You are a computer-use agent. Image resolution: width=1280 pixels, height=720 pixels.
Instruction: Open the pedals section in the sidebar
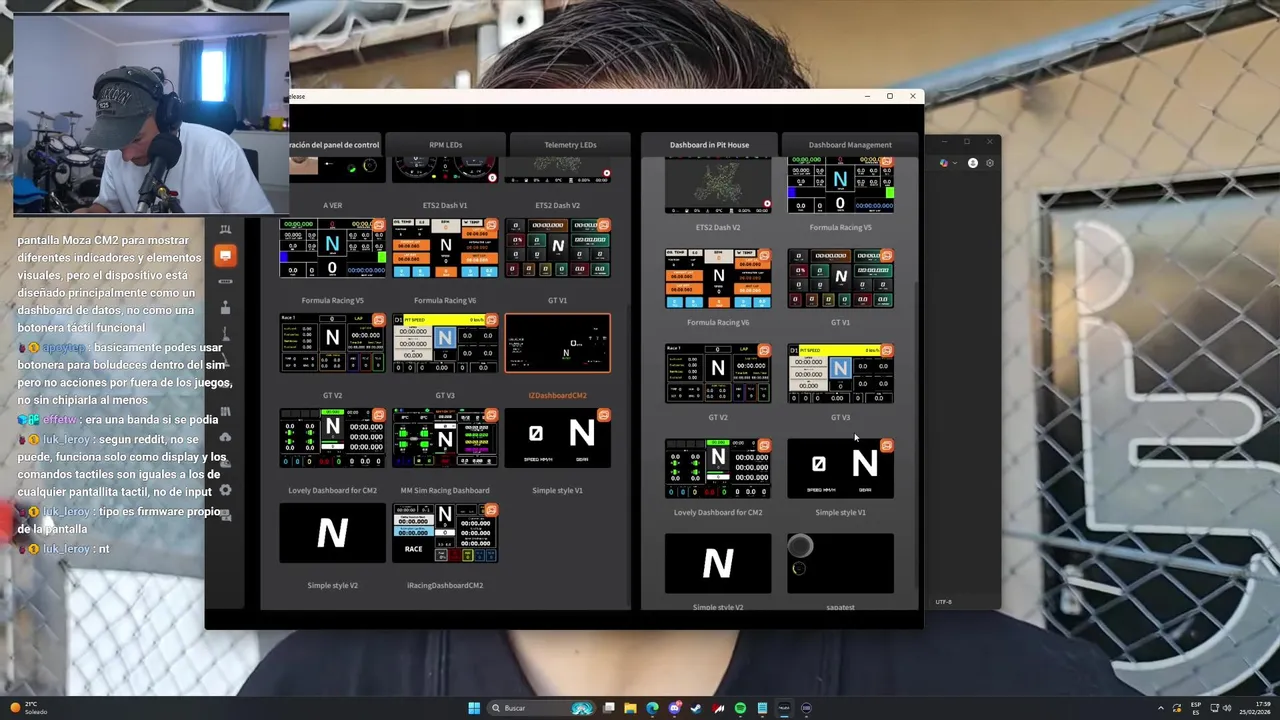[225, 230]
